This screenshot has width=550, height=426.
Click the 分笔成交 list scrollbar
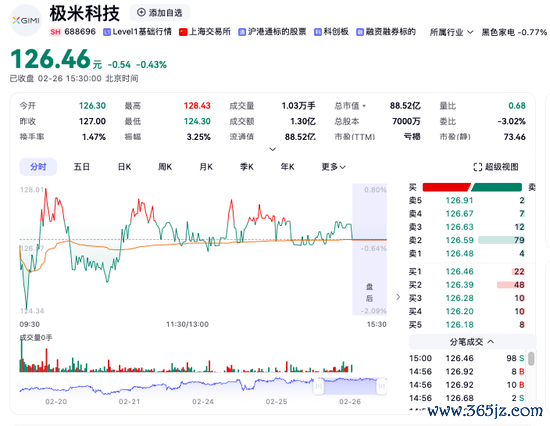(x=531, y=359)
